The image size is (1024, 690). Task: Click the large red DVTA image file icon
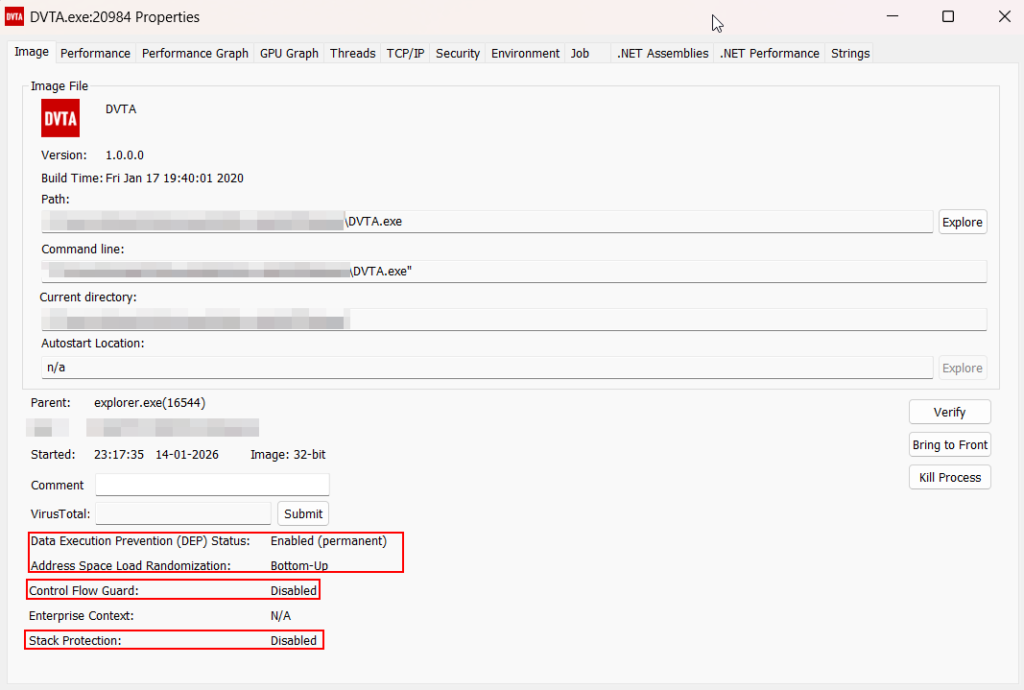60,118
